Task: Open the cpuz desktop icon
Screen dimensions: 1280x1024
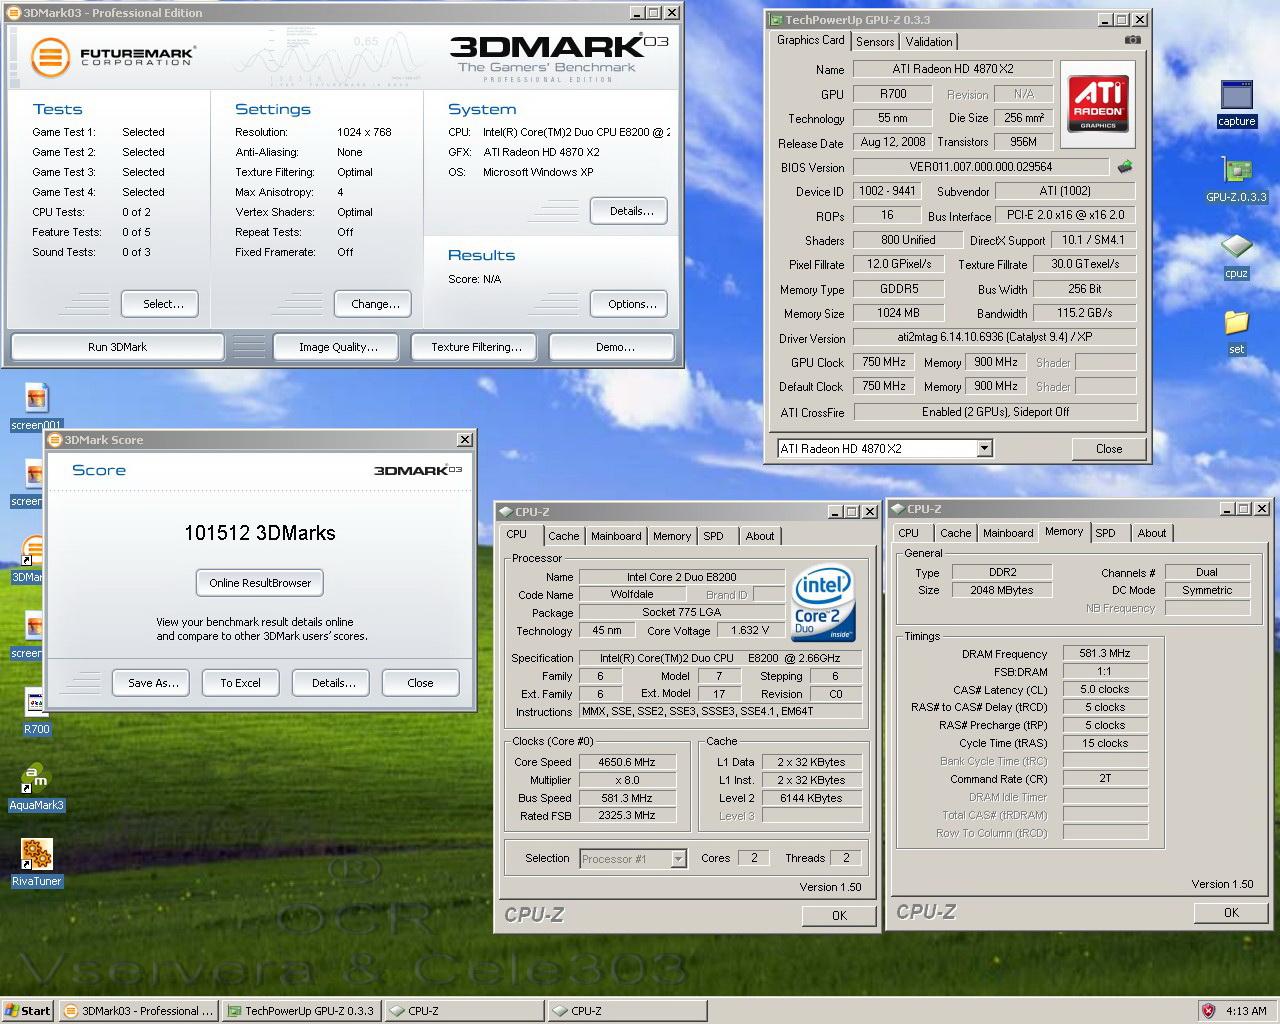Action: pyautogui.click(x=1236, y=256)
